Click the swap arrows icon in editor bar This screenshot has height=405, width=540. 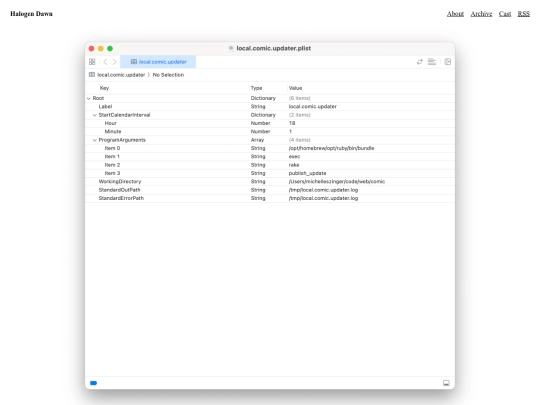419,62
